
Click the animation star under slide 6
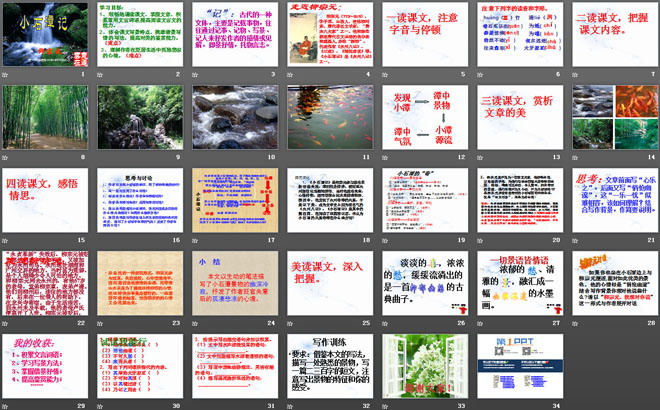click(x=480, y=75)
